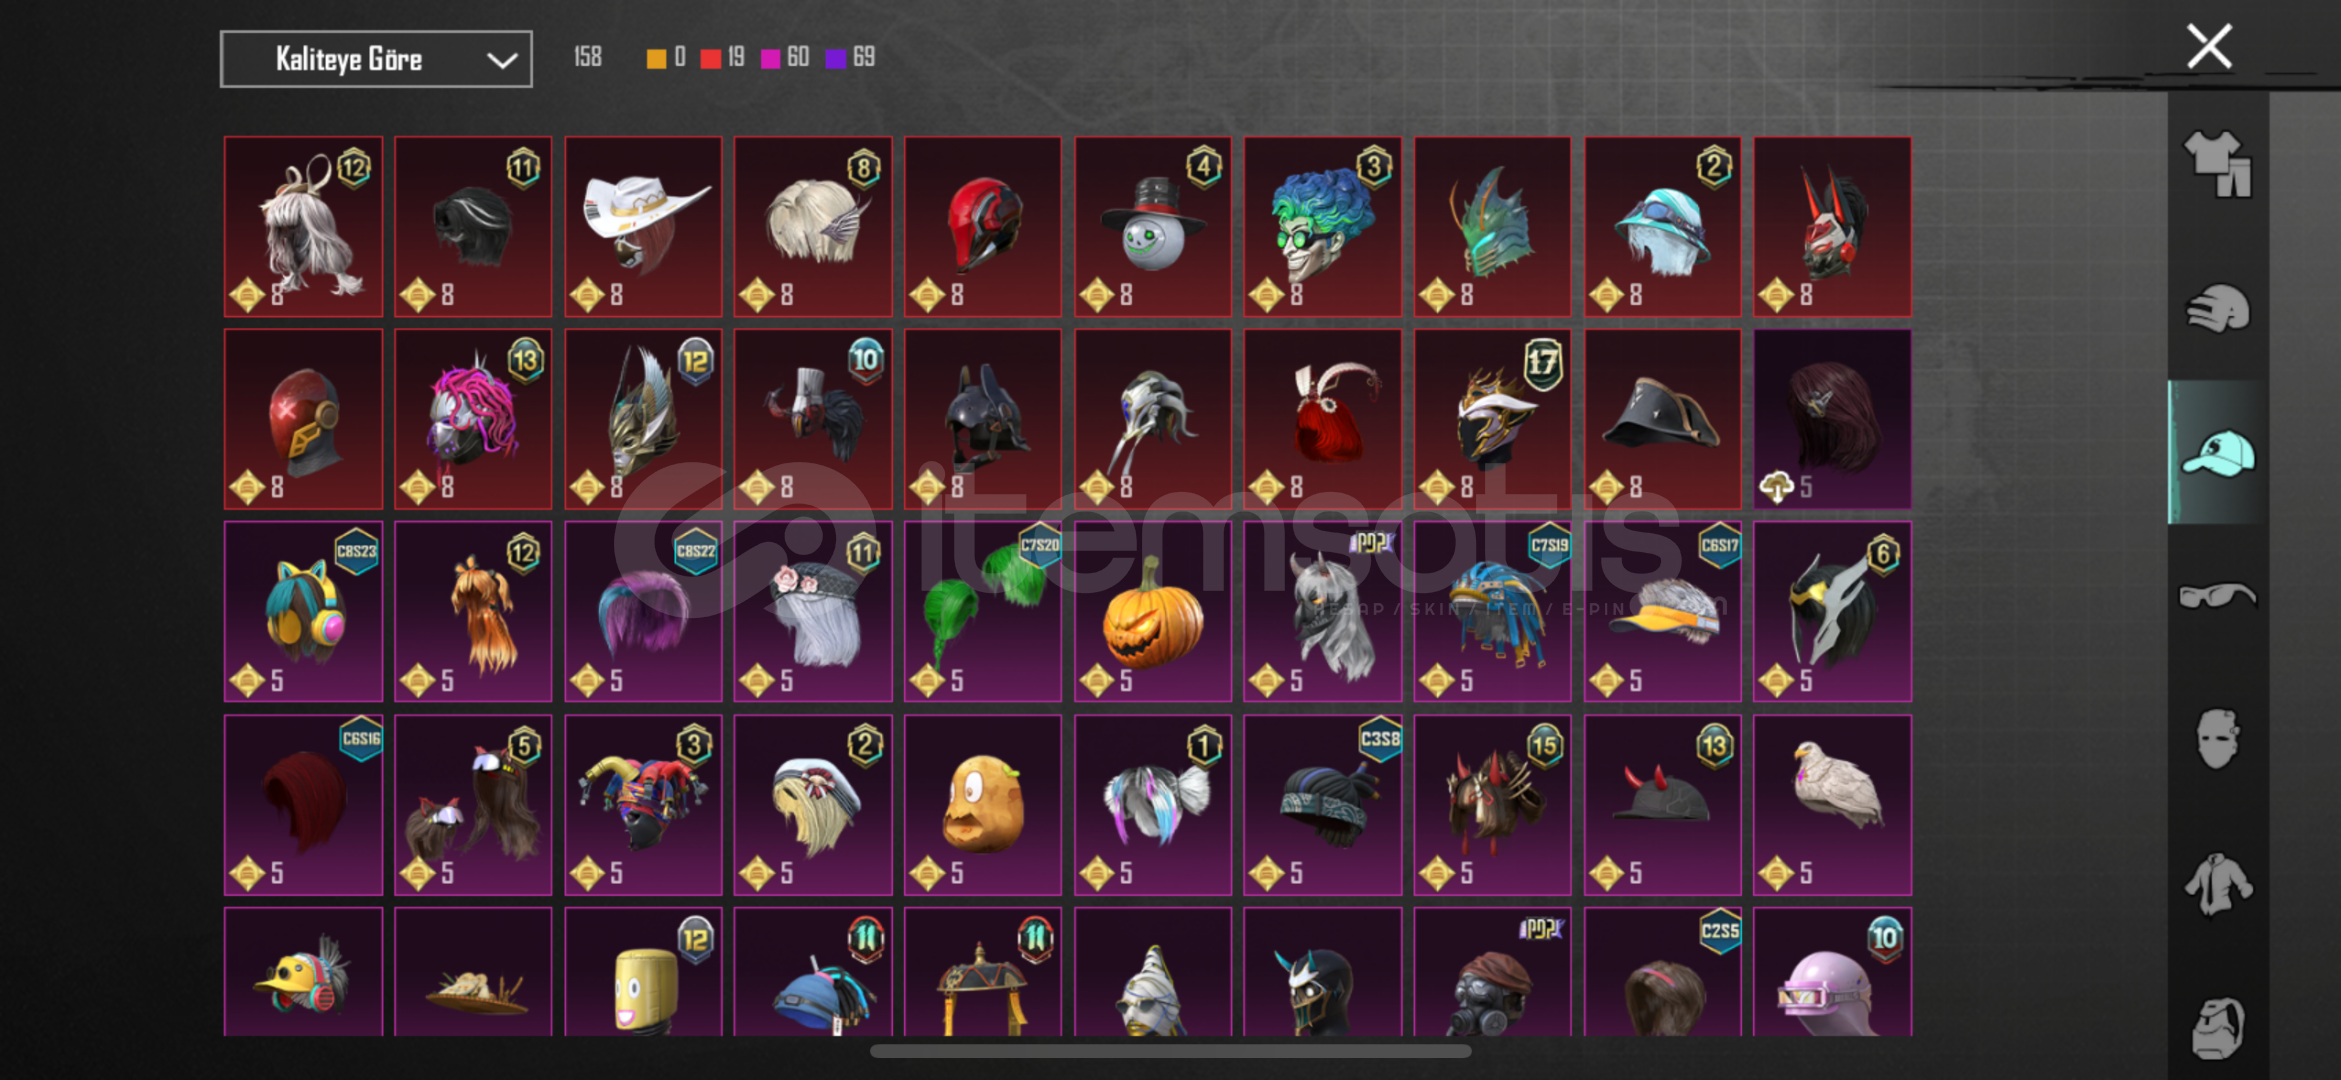Viewport: 2341px width, 1080px height.
Task: Select the jacket category icon
Action: [2217, 884]
